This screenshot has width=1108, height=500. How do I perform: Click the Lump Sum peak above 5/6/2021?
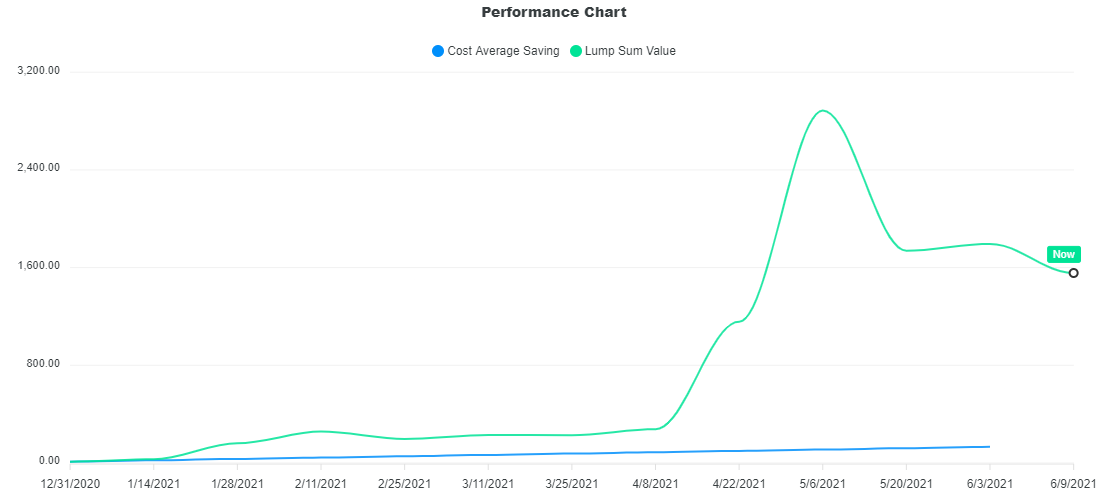823,111
